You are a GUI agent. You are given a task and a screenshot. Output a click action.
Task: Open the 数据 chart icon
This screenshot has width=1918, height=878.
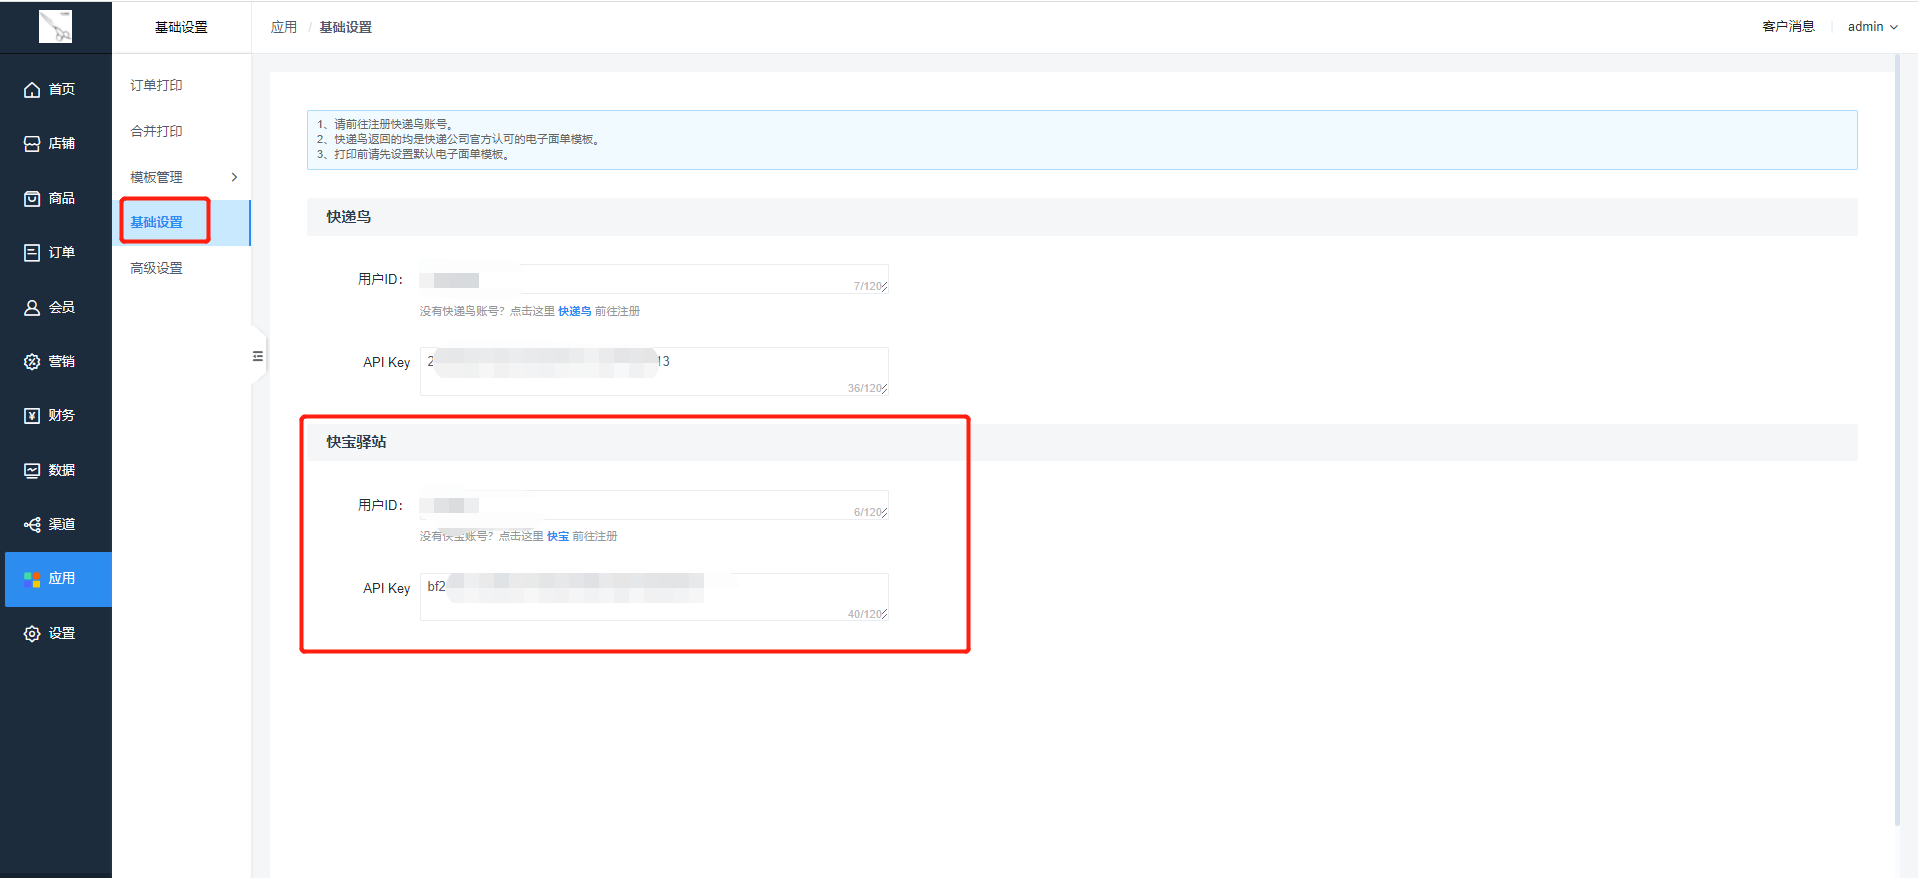(32, 471)
